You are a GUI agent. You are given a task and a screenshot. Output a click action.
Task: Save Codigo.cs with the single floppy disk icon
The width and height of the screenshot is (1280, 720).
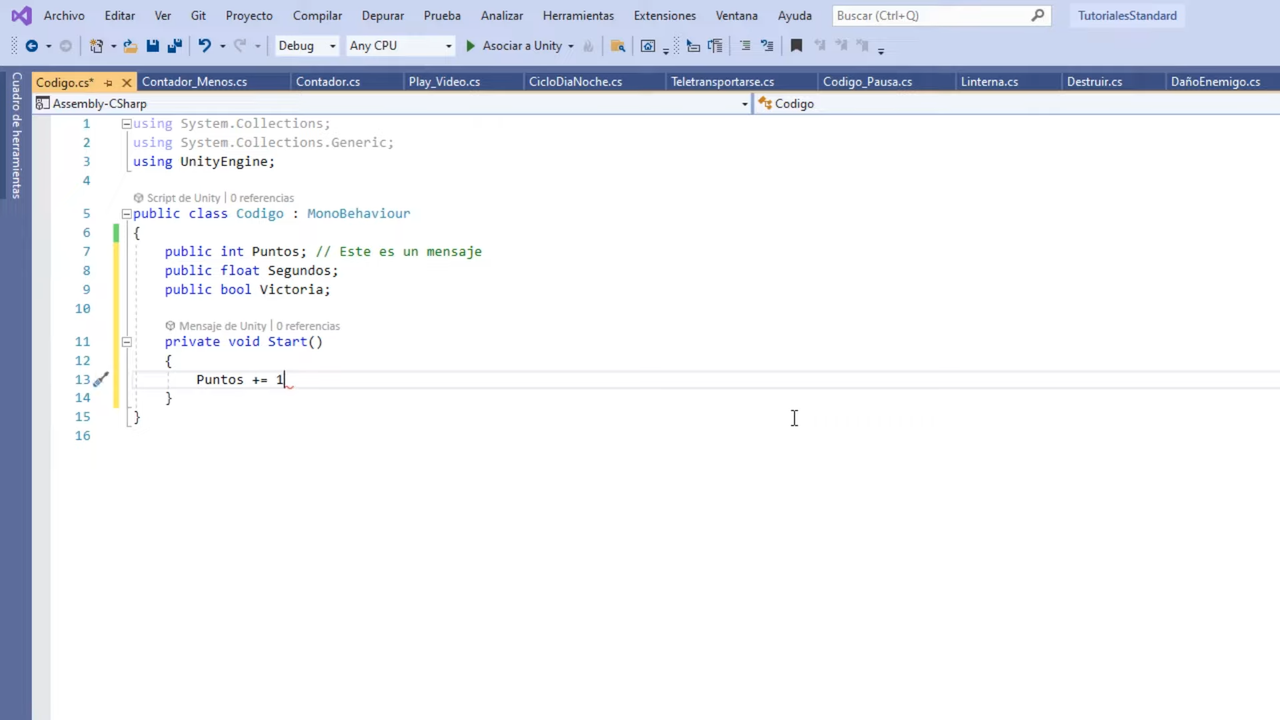153,46
